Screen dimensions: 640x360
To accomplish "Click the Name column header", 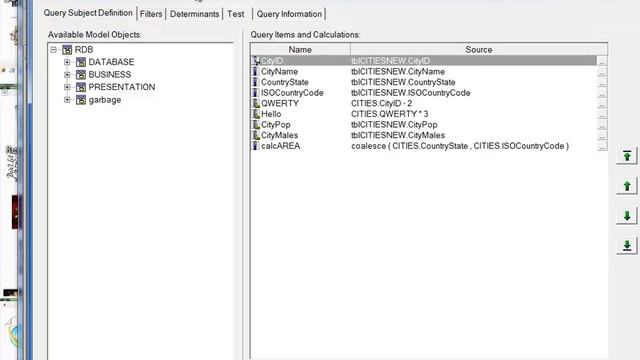I will (300, 50).
